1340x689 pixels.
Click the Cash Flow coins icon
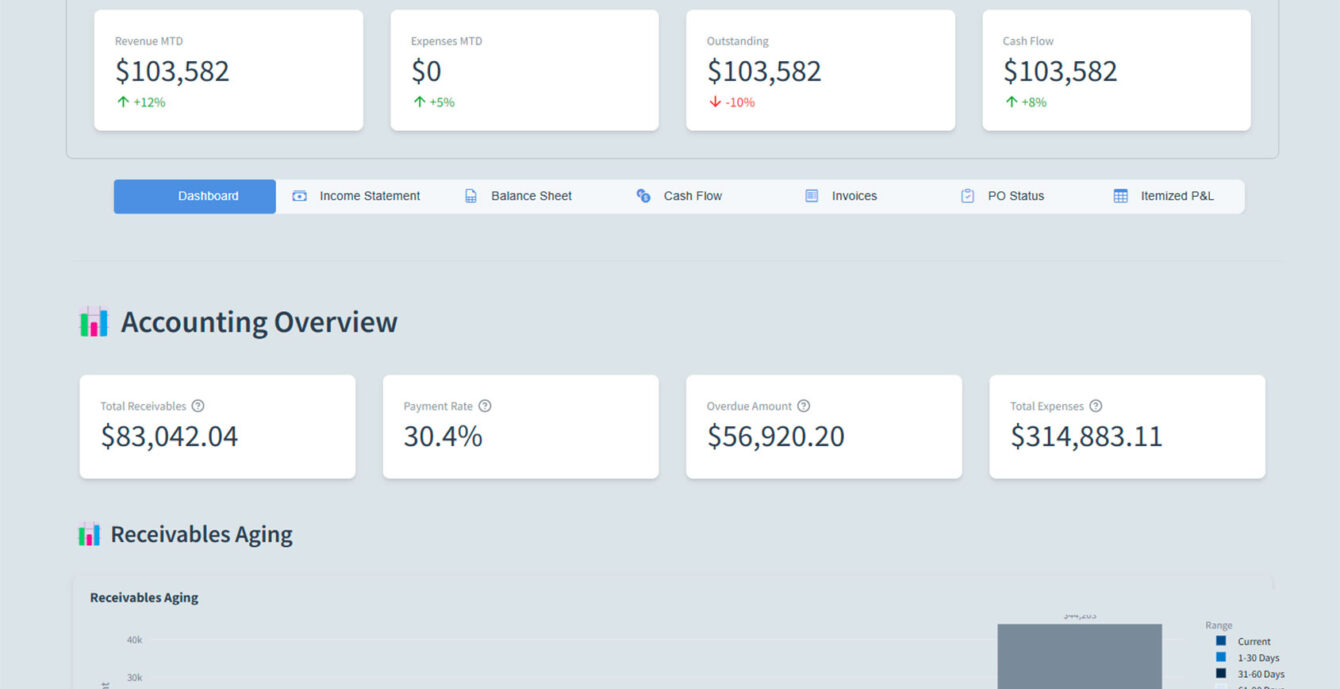tap(643, 196)
